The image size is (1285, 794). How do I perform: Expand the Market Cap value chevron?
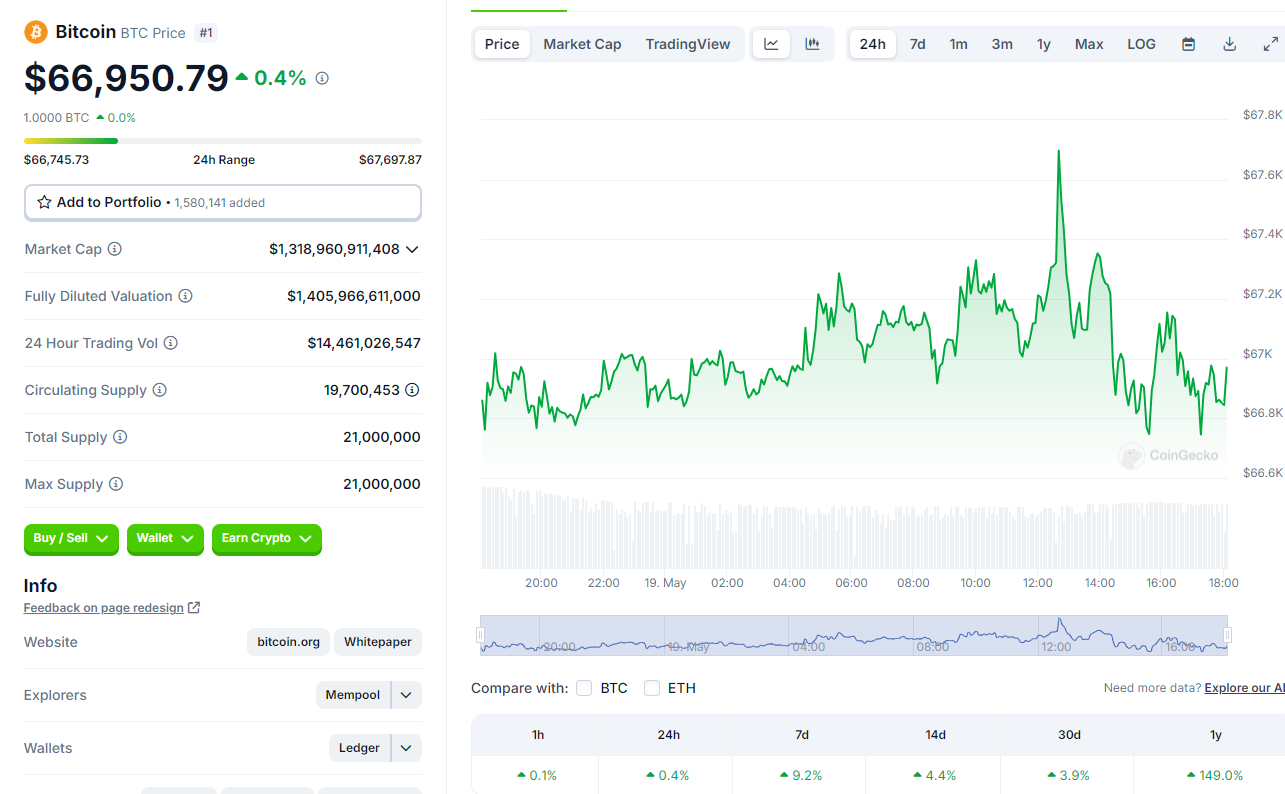pyautogui.click(x=412, y=249)
